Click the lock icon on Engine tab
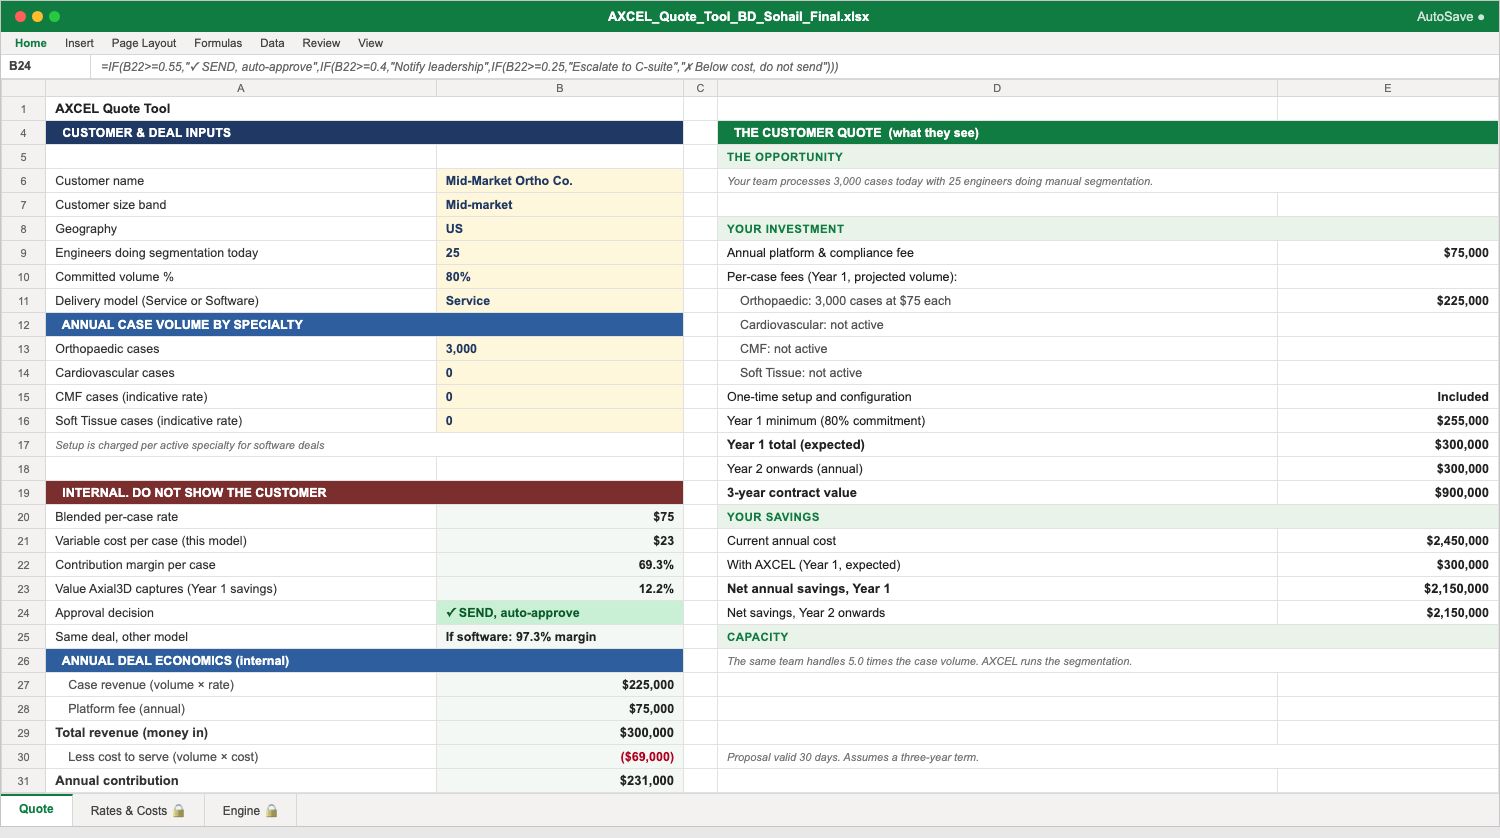Screen dimensions: 1500x838 [x=272, y=810]
